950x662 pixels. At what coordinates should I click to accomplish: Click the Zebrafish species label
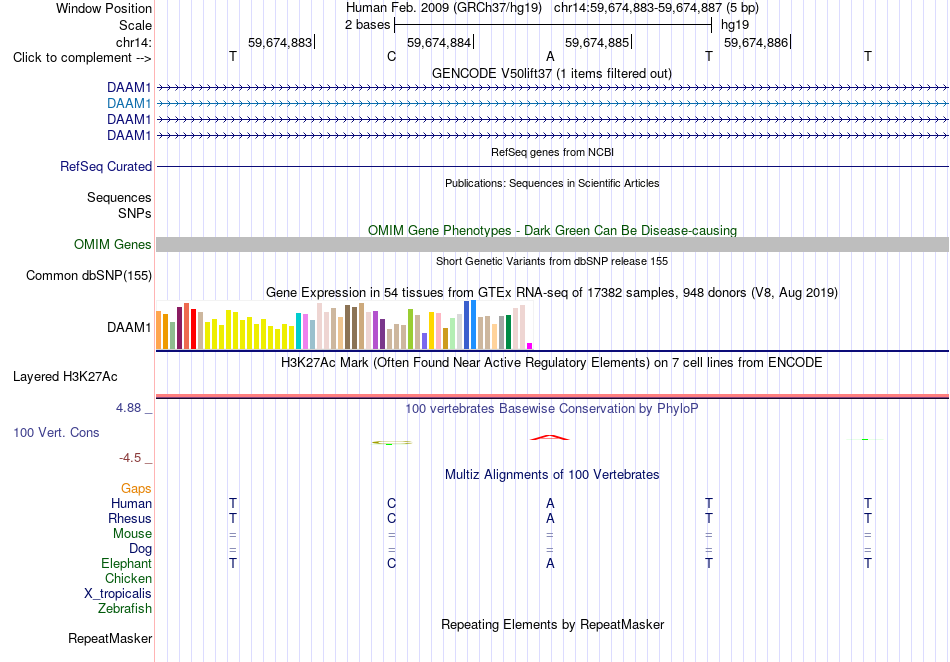pos(125,608)
